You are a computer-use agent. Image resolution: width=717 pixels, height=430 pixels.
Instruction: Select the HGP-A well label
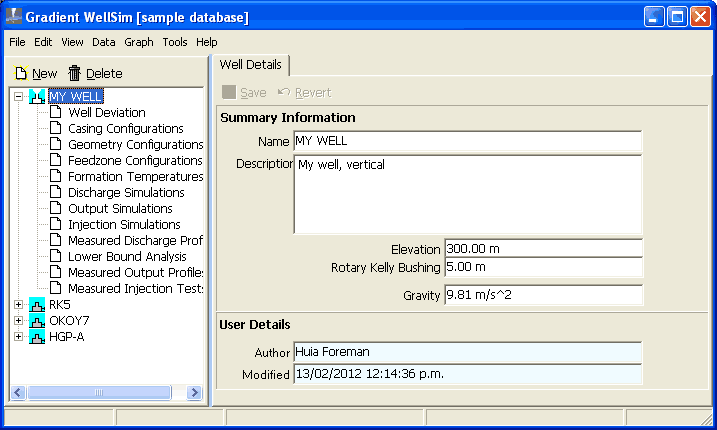[x=66, y=337]
